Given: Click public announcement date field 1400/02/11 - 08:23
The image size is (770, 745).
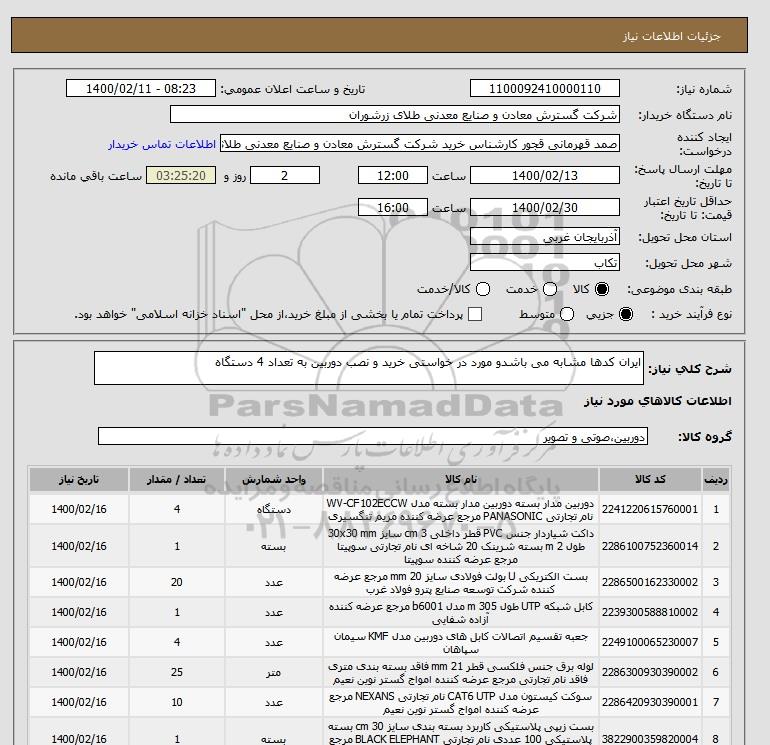Looking at the screenshot, I should coord(141,88).
